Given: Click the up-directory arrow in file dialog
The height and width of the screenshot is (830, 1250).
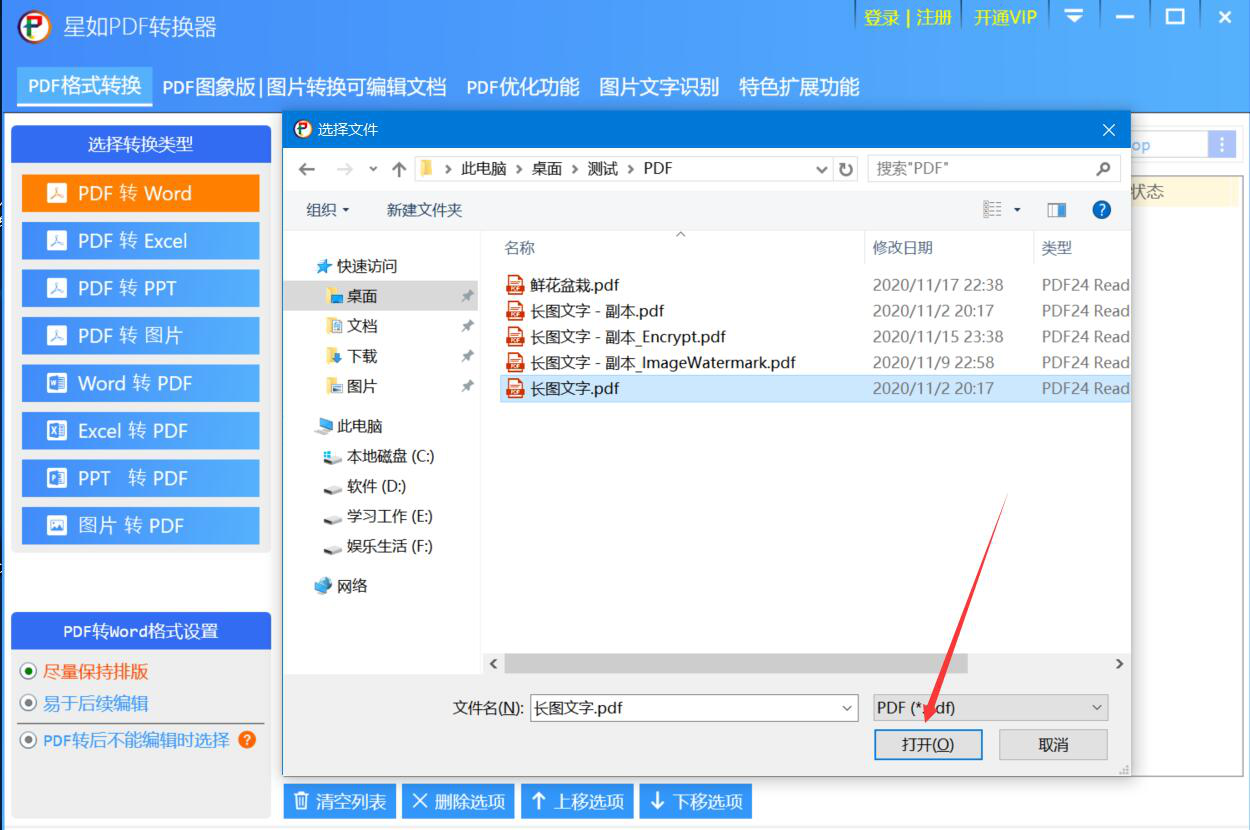Looking at the screenshot, I should (399, 169).
